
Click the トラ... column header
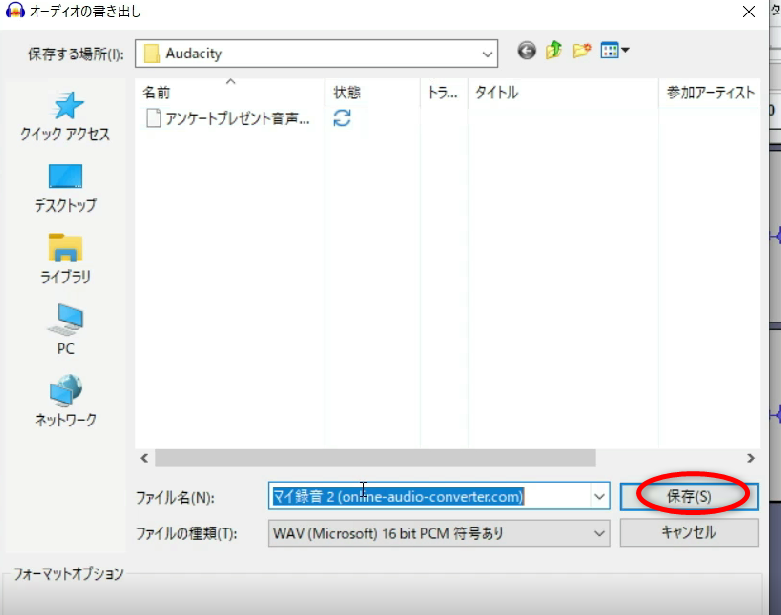444,92
